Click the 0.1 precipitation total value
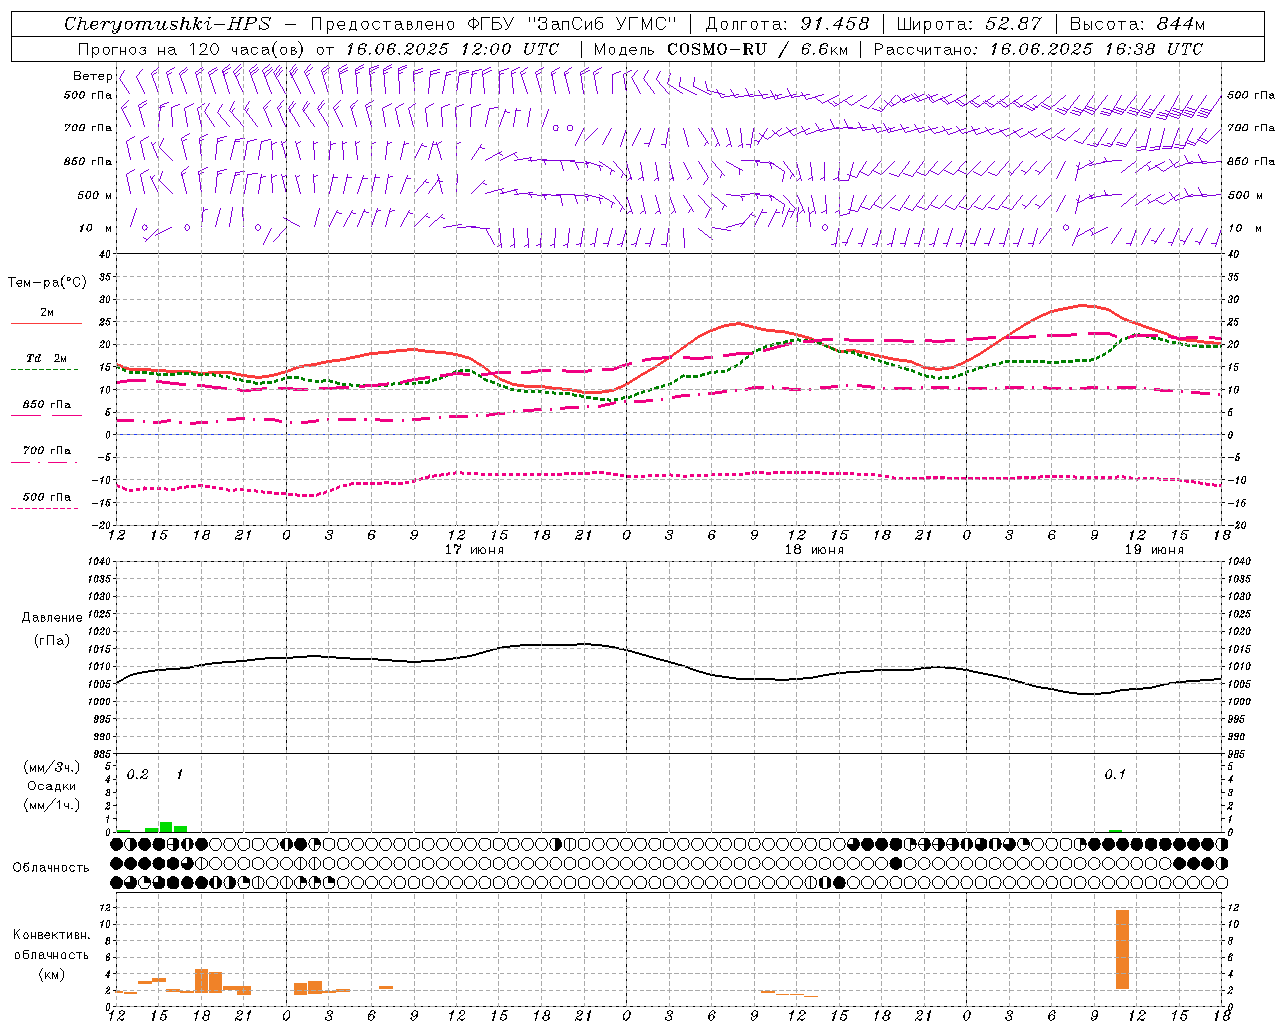1280x1024 pixels. (1114, 775)
